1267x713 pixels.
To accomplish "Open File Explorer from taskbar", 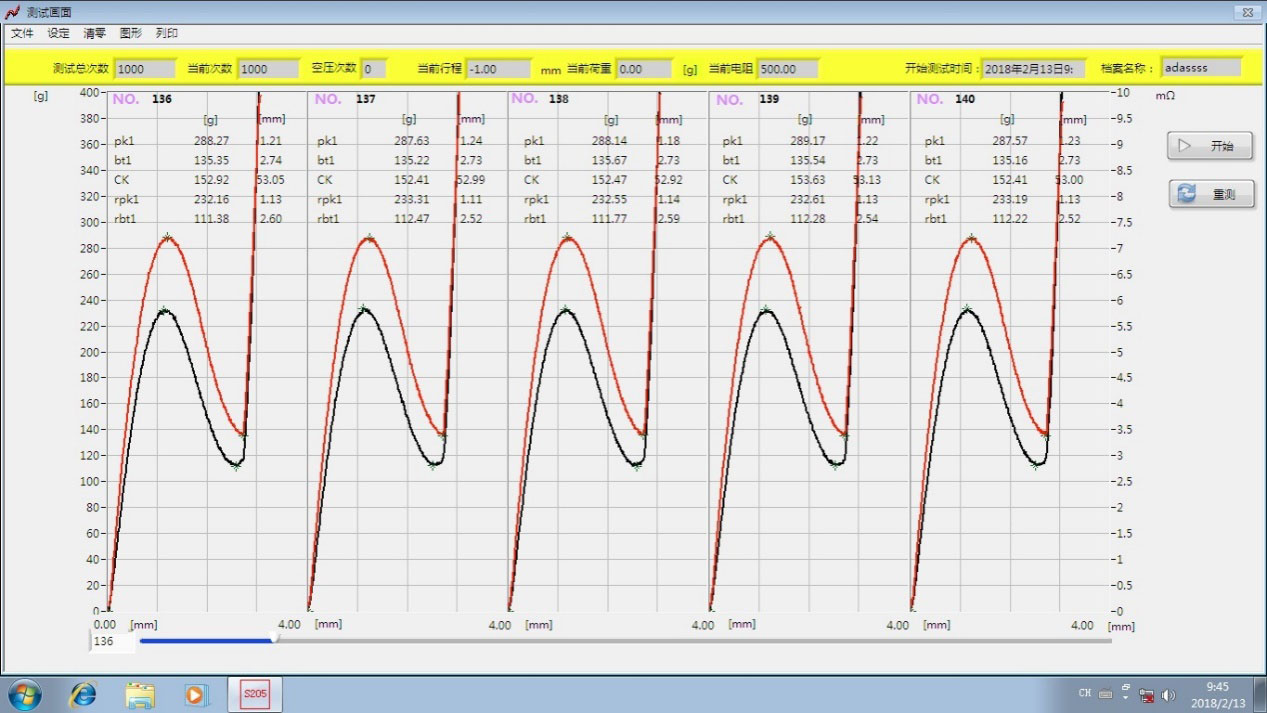I will tap(140, 694).
